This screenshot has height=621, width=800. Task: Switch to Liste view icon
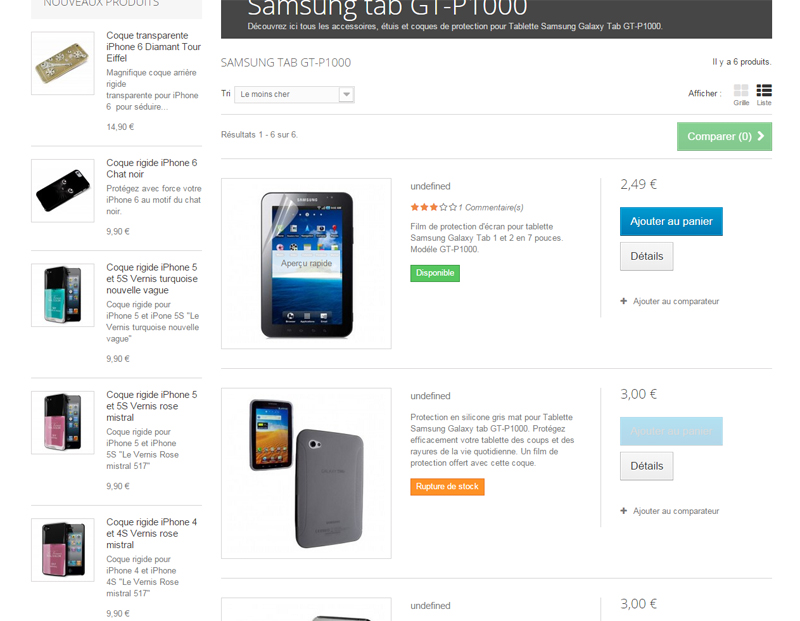pos(764,91)
